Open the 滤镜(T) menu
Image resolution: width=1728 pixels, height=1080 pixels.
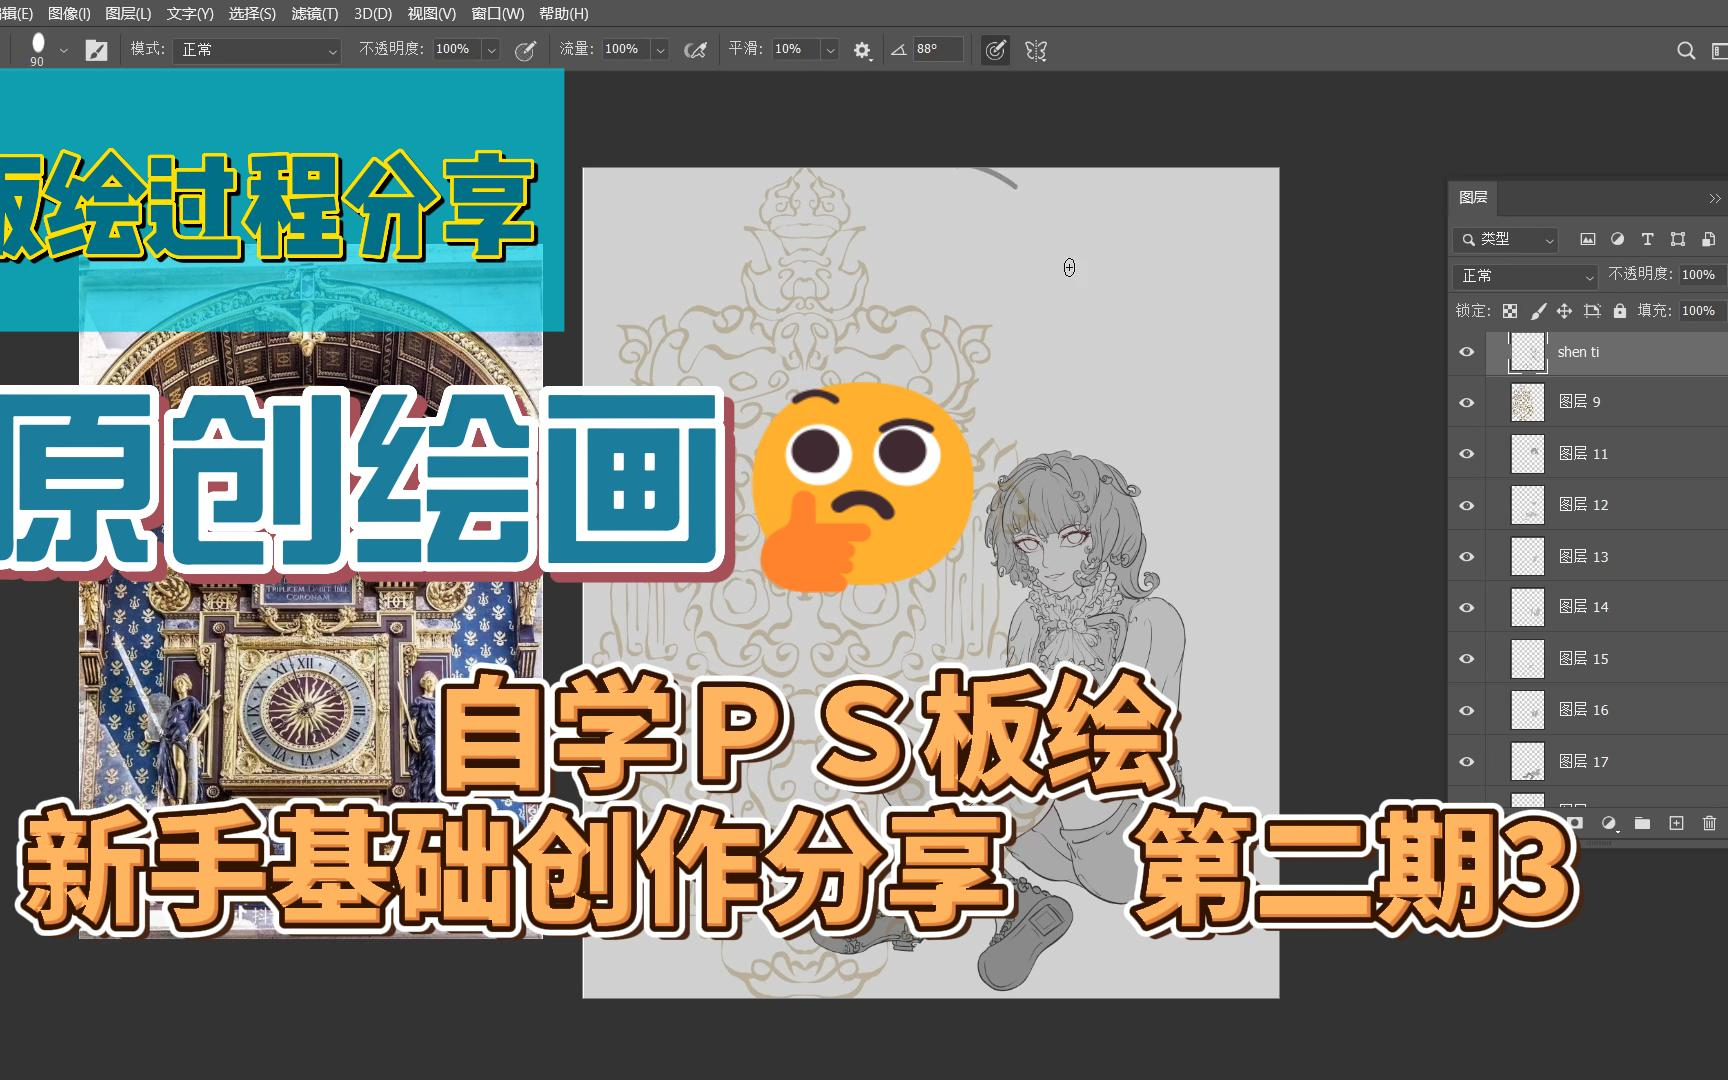(x=314, y=14)
